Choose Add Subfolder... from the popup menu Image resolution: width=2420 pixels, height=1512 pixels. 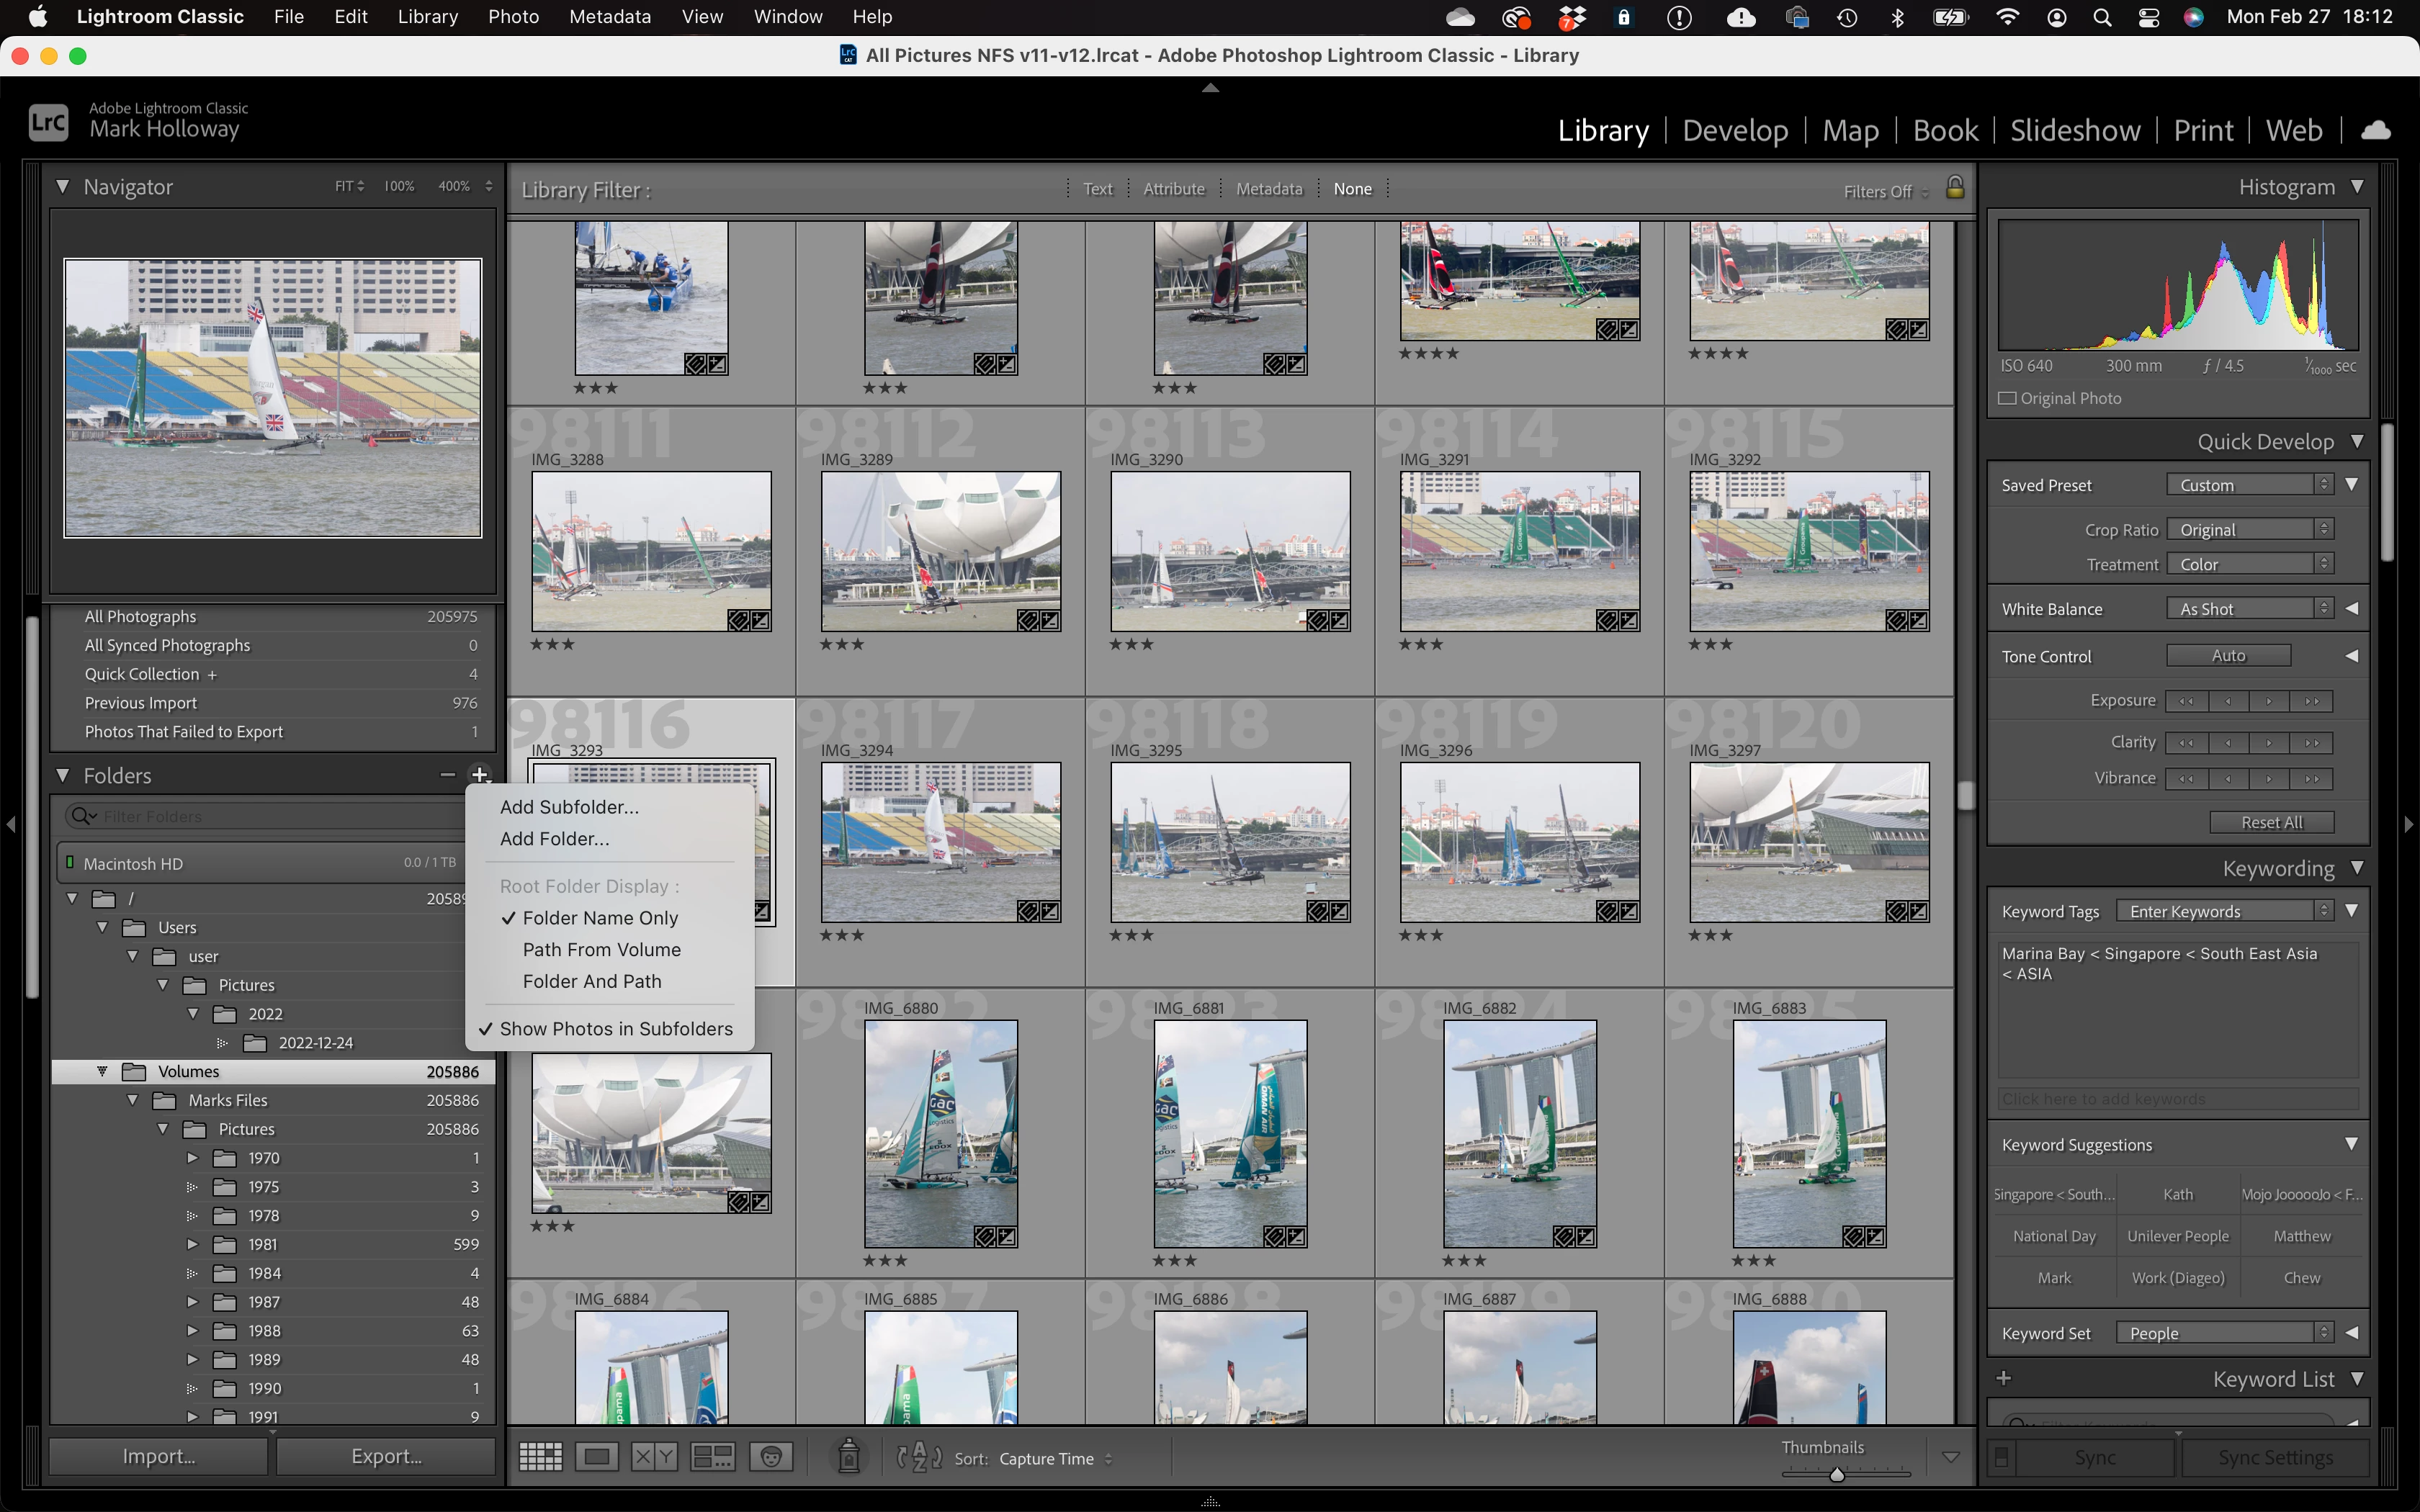[569, 807]
